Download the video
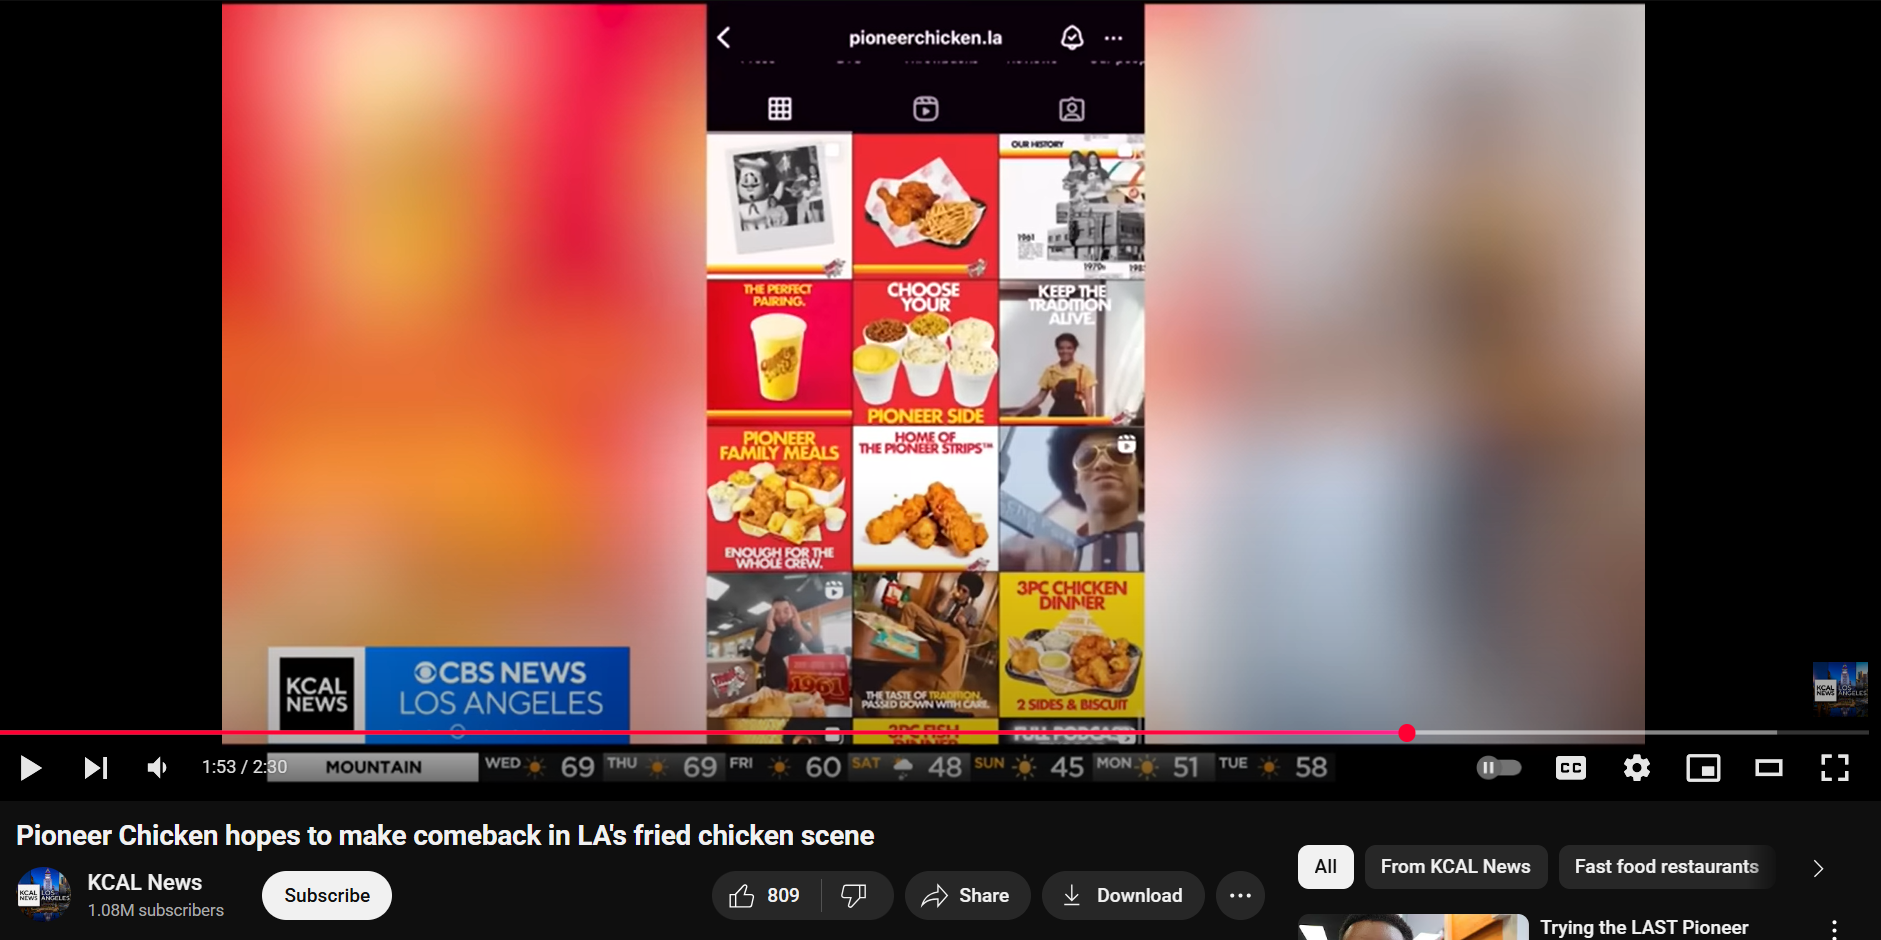This screenshot has height=940, width=1881. [1123, 896]
